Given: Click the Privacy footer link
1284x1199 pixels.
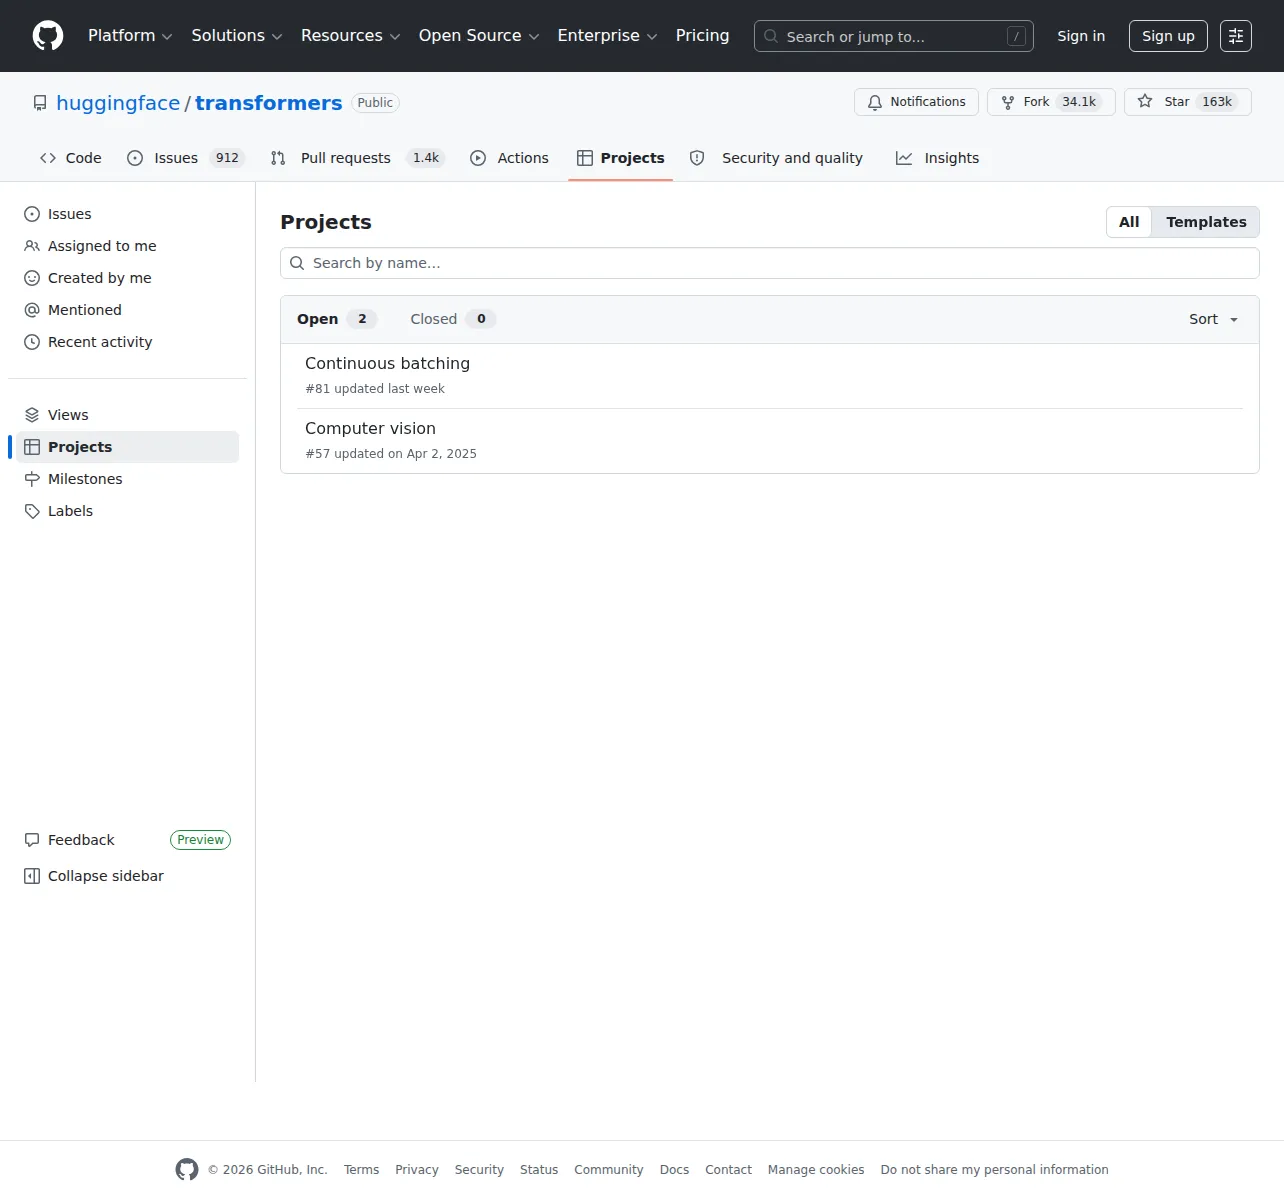Looking at the screenshot, I should (417, 1170).
